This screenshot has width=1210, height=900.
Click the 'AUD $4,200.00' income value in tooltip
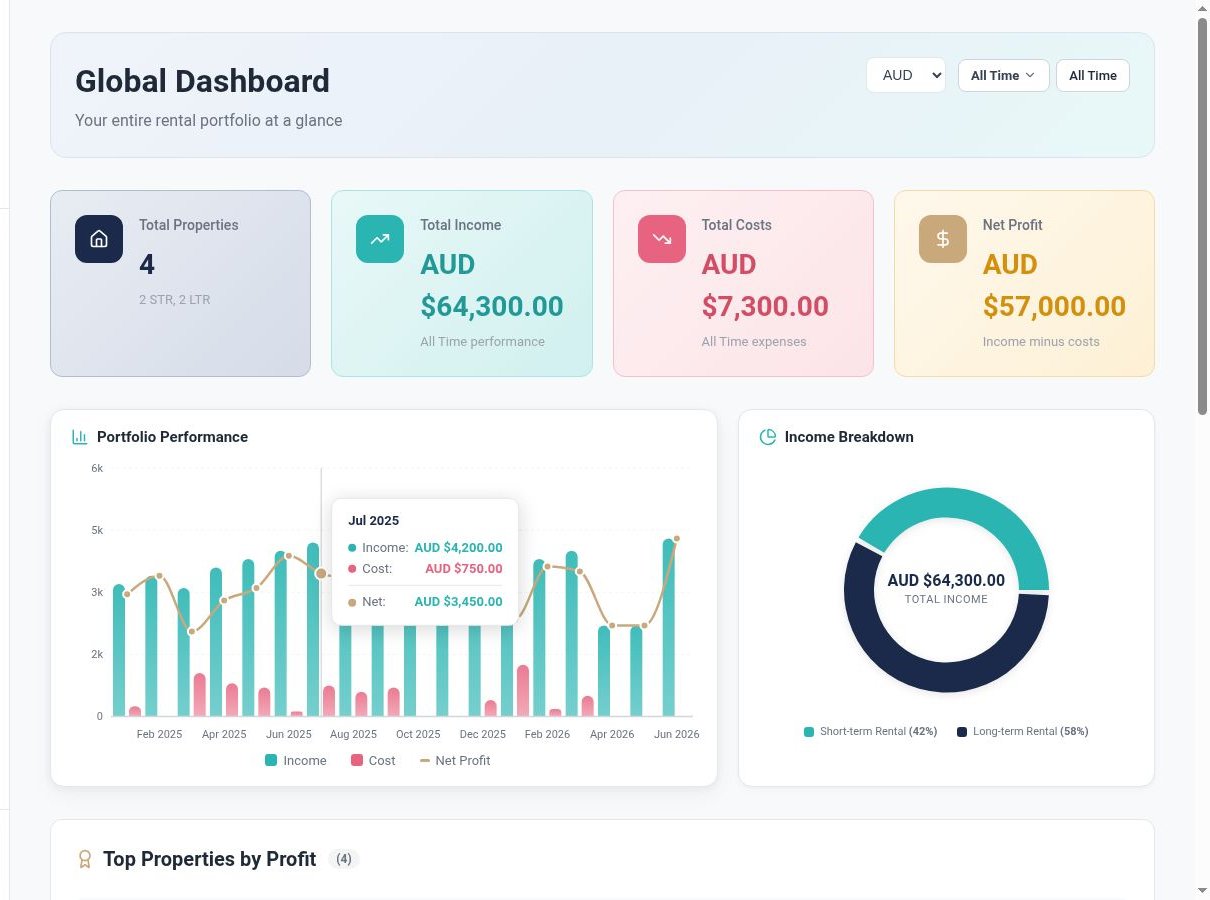click(458, 548)
